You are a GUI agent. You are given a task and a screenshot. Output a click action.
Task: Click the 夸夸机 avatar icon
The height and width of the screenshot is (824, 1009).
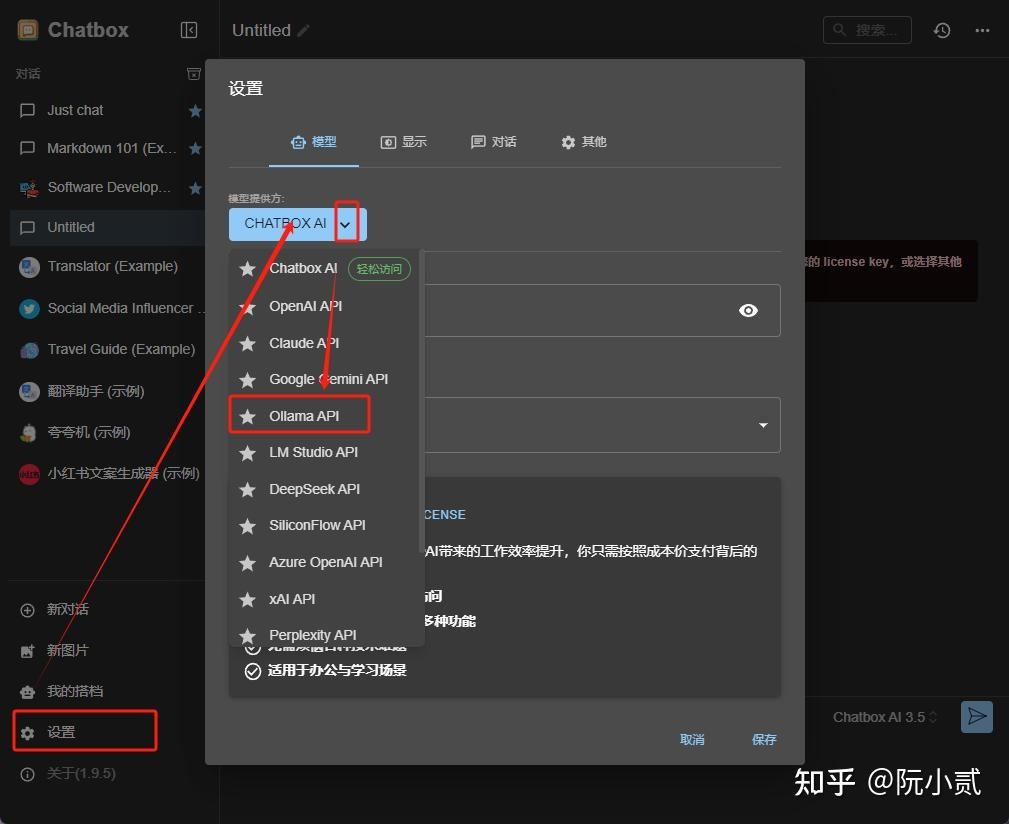pos(29,432)
